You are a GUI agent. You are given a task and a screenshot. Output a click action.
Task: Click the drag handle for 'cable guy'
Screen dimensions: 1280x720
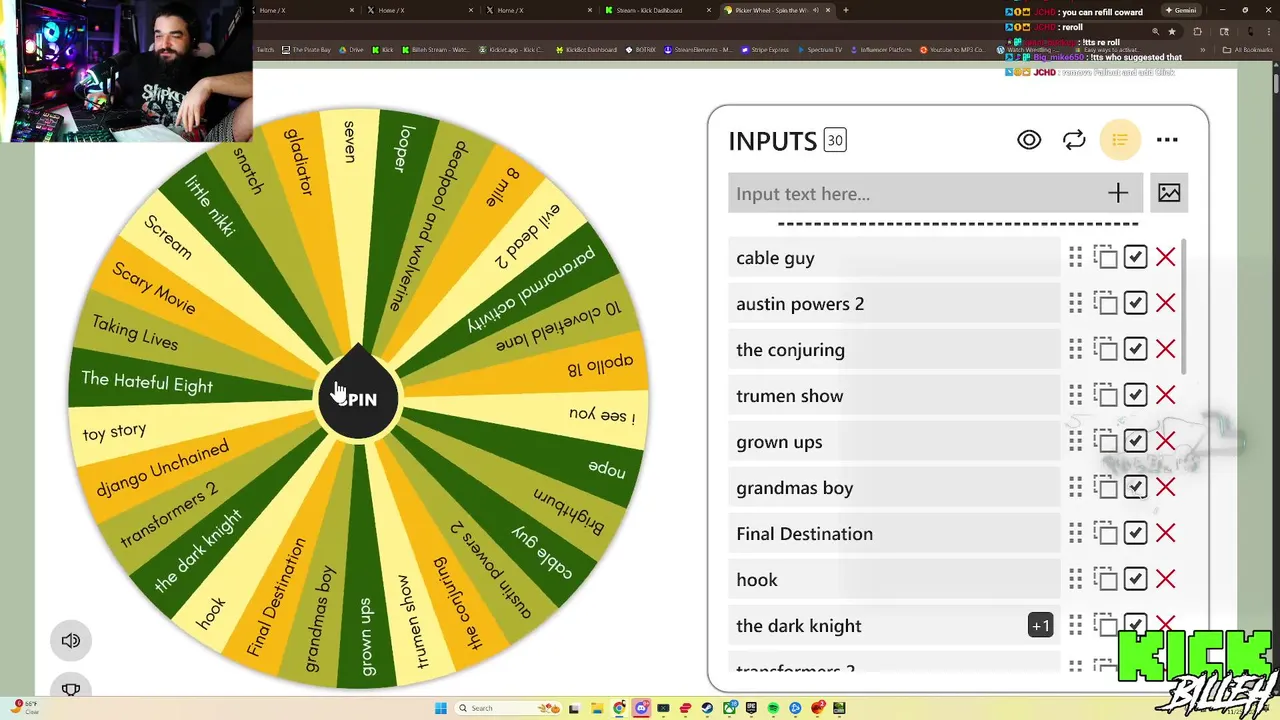1075,258
